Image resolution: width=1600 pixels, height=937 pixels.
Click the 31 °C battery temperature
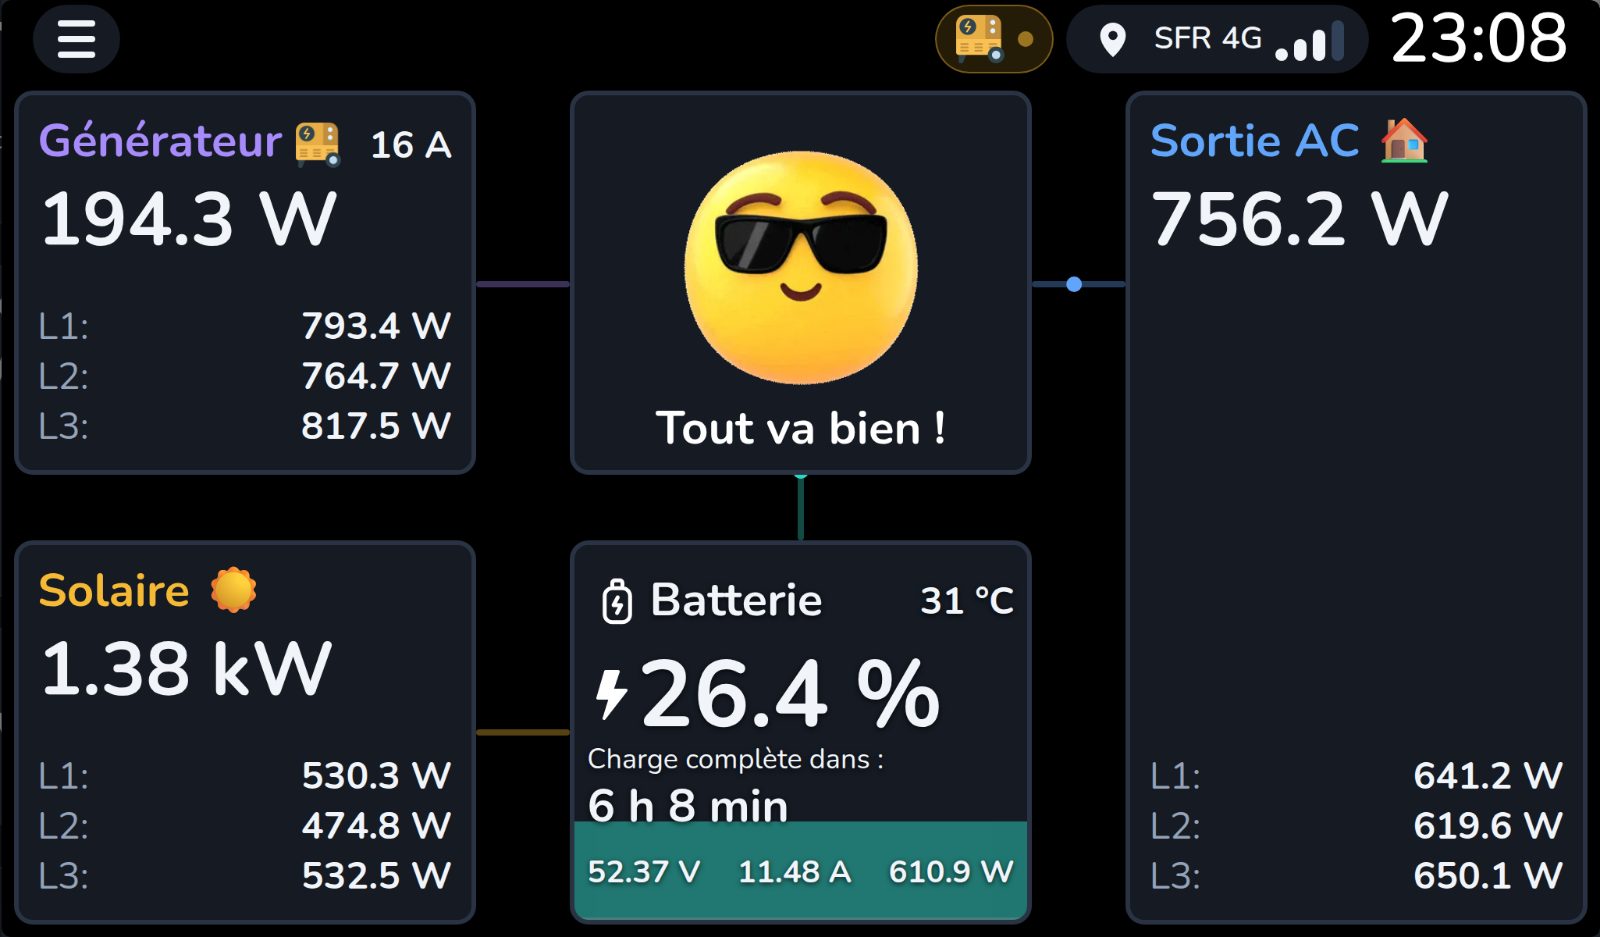point(967,601)
